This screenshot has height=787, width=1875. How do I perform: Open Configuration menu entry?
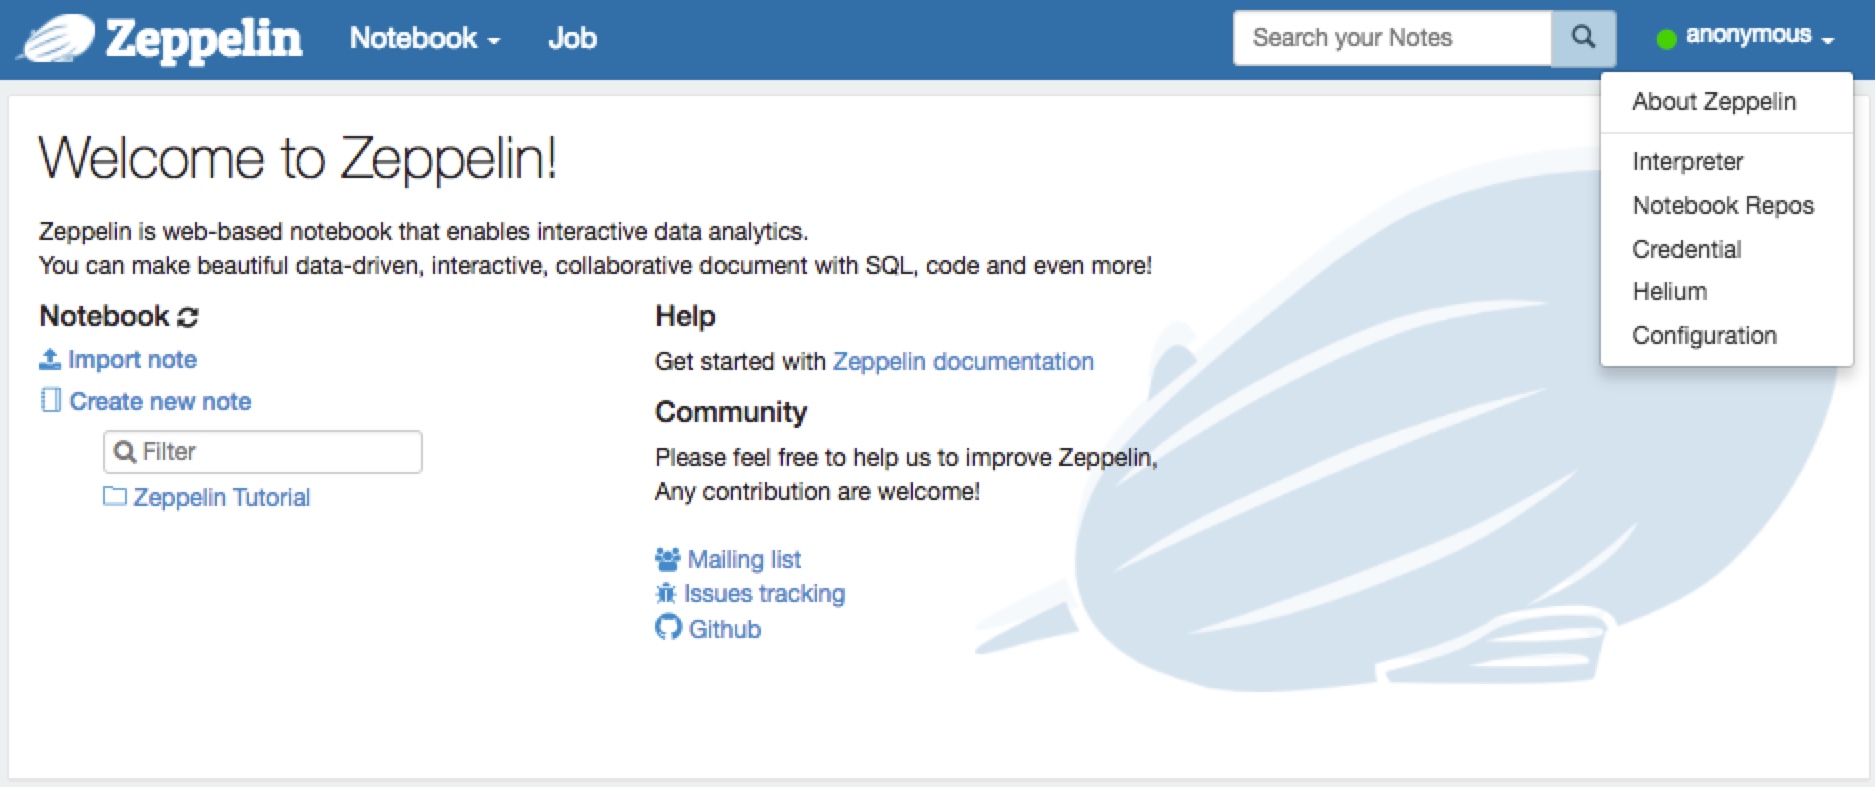click(x=1704, y=335)
